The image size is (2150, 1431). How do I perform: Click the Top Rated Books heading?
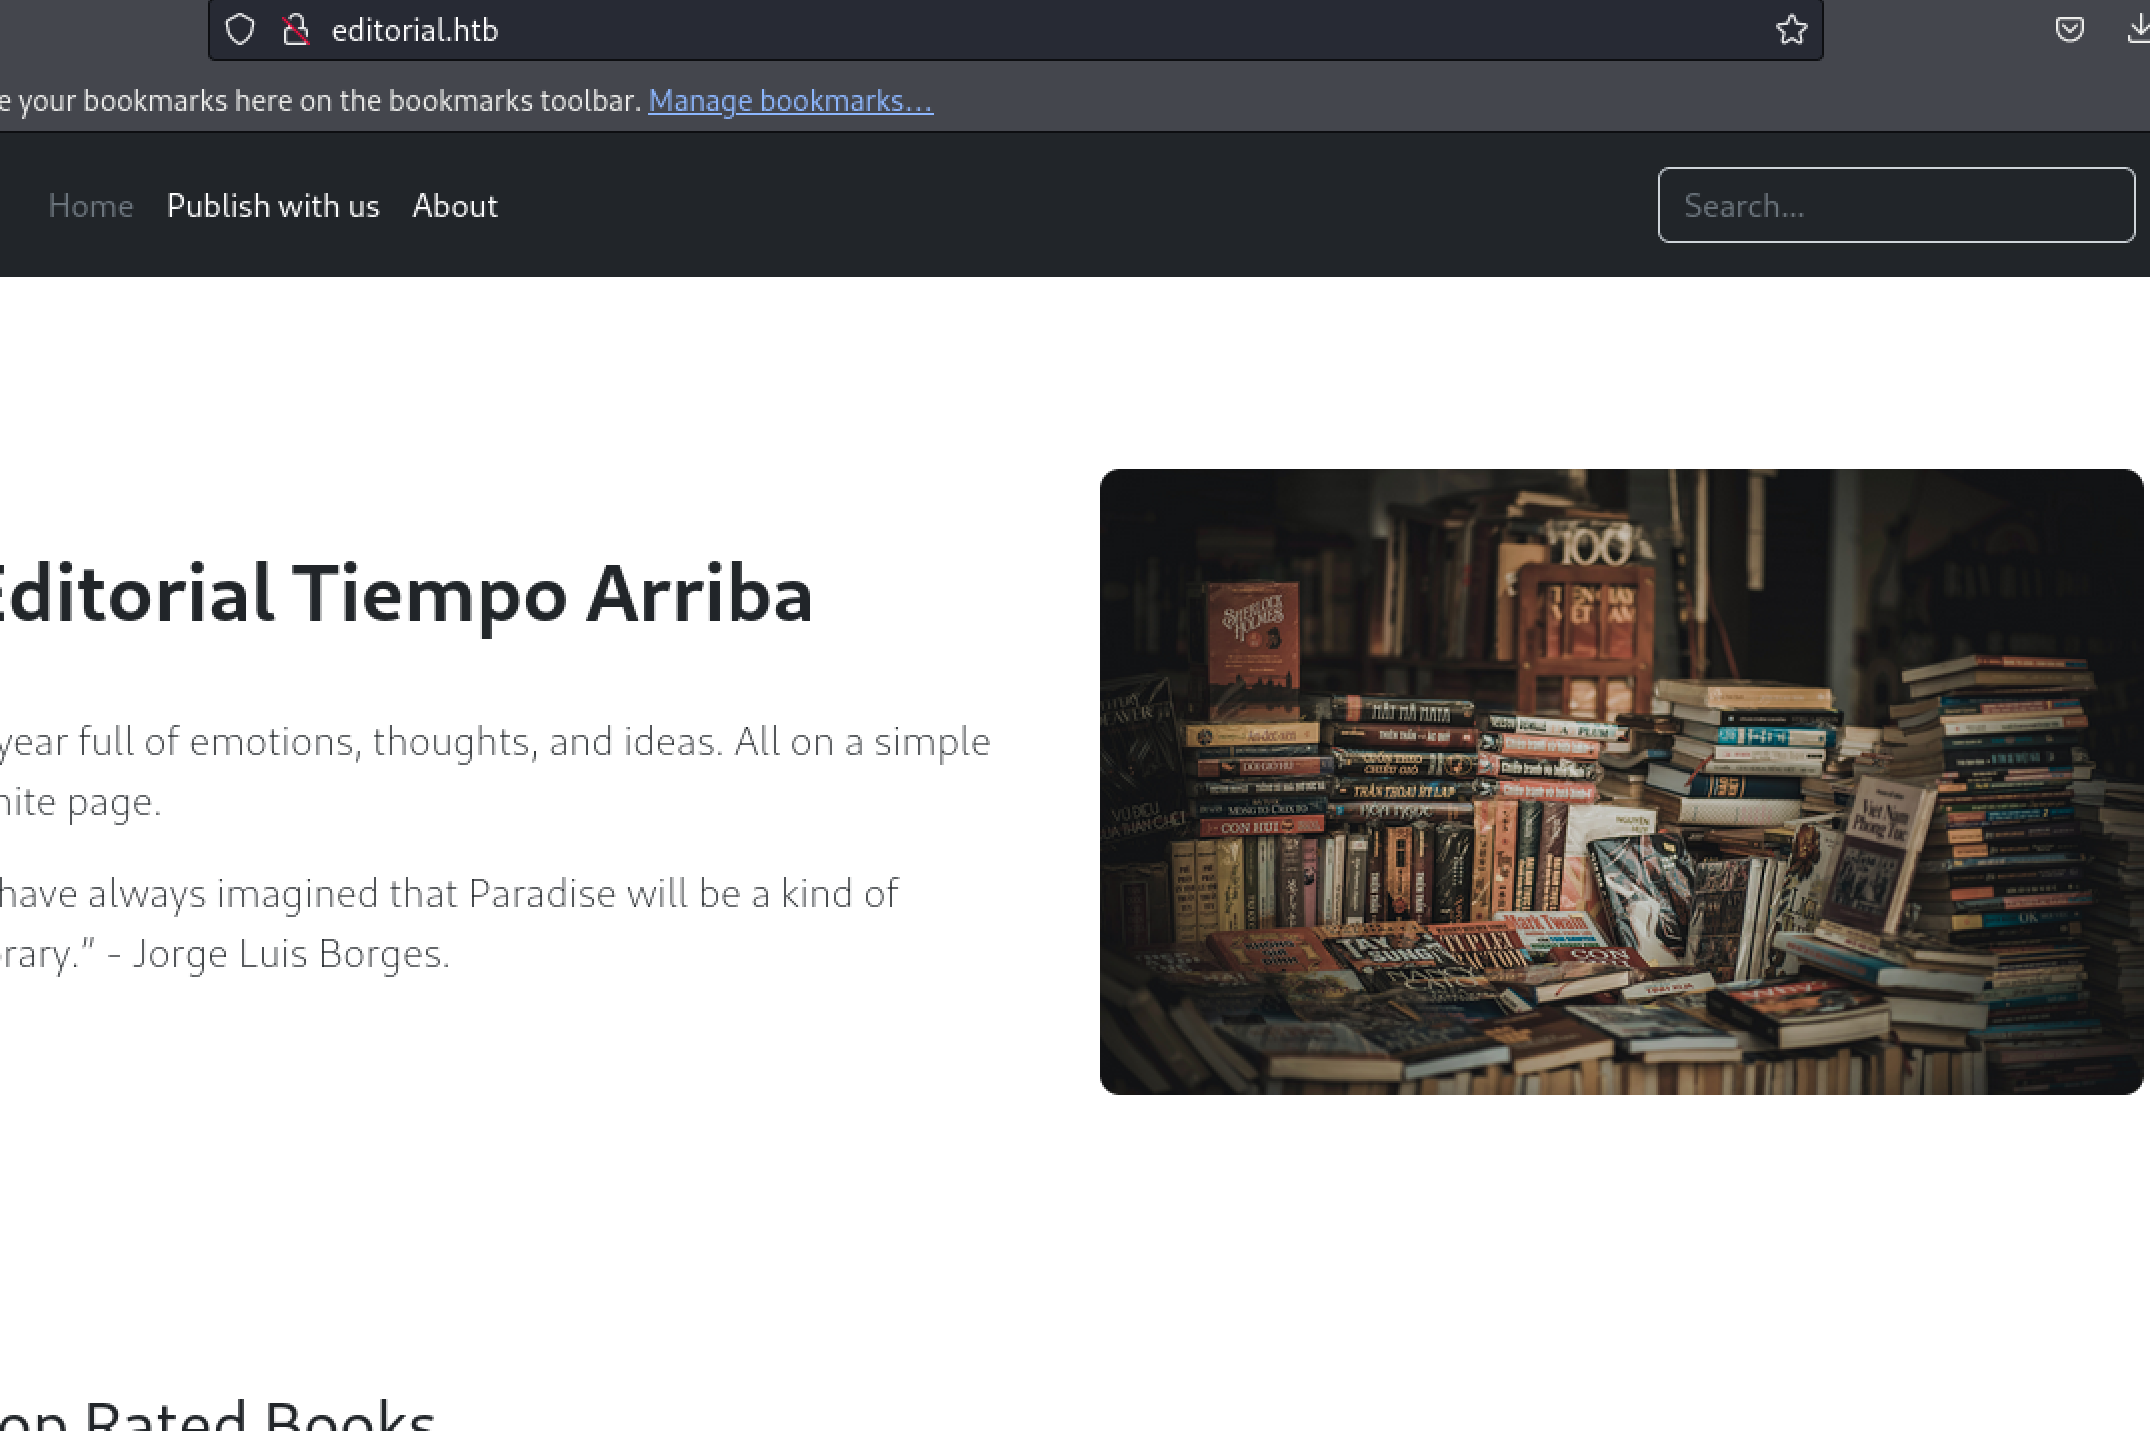pos(218,1414)
